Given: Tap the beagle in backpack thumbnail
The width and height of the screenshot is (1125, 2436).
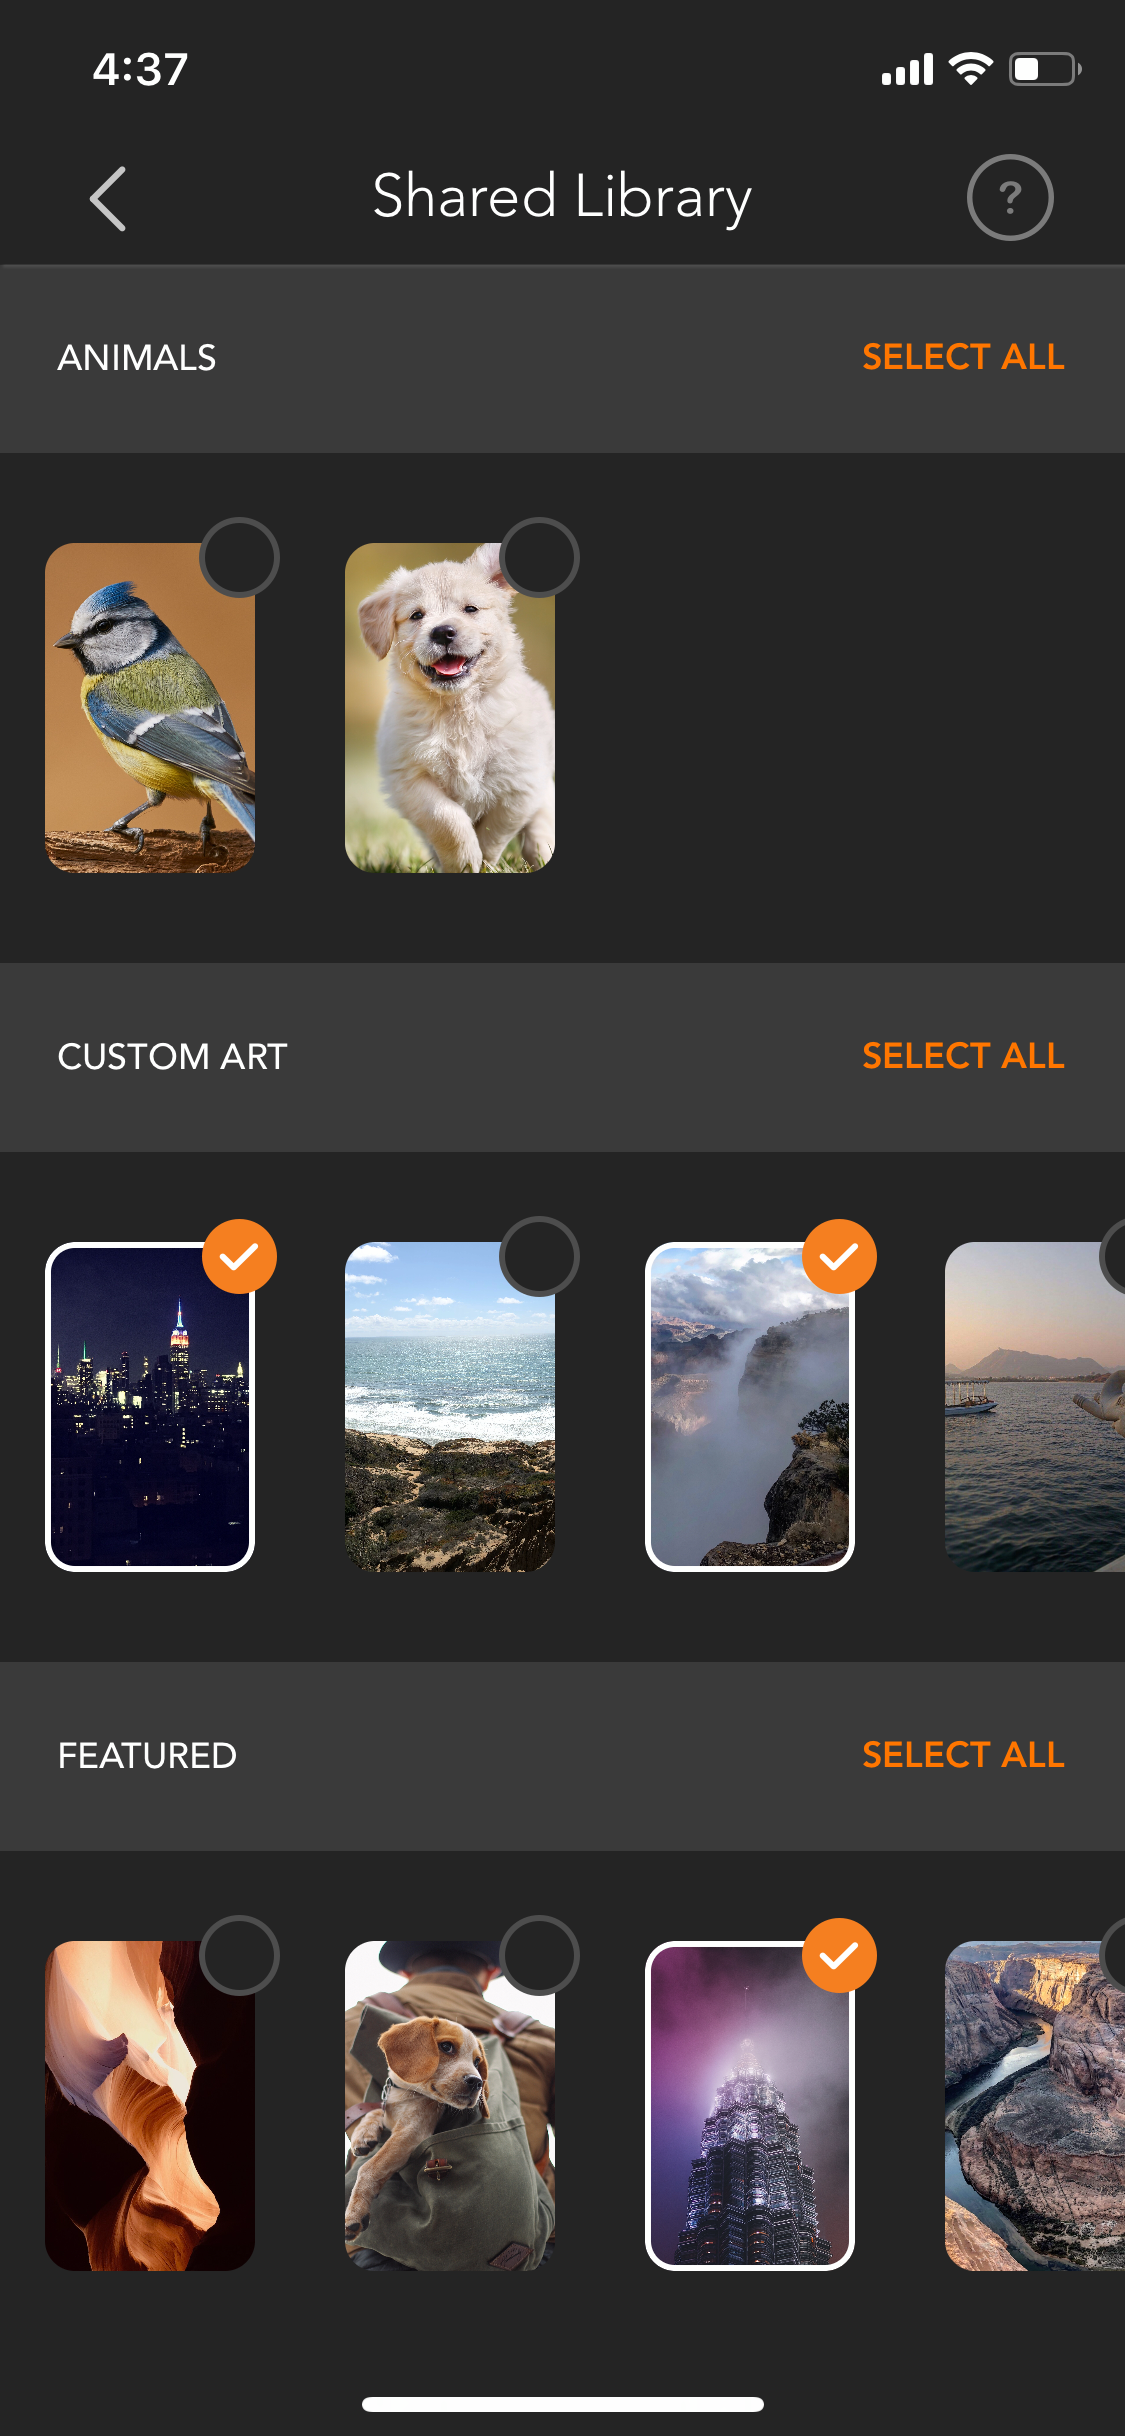Looking at the screenshot, I should 450,2106.
